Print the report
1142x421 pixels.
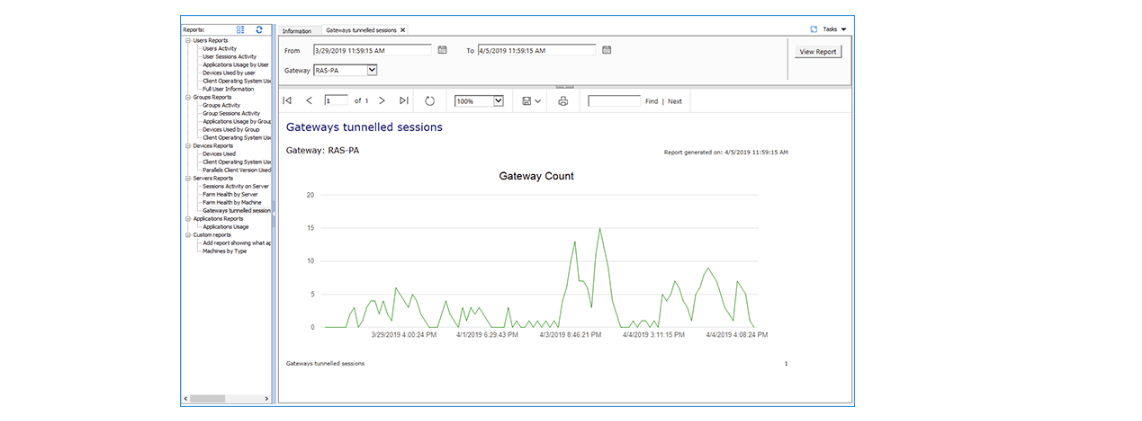[563, 101]
